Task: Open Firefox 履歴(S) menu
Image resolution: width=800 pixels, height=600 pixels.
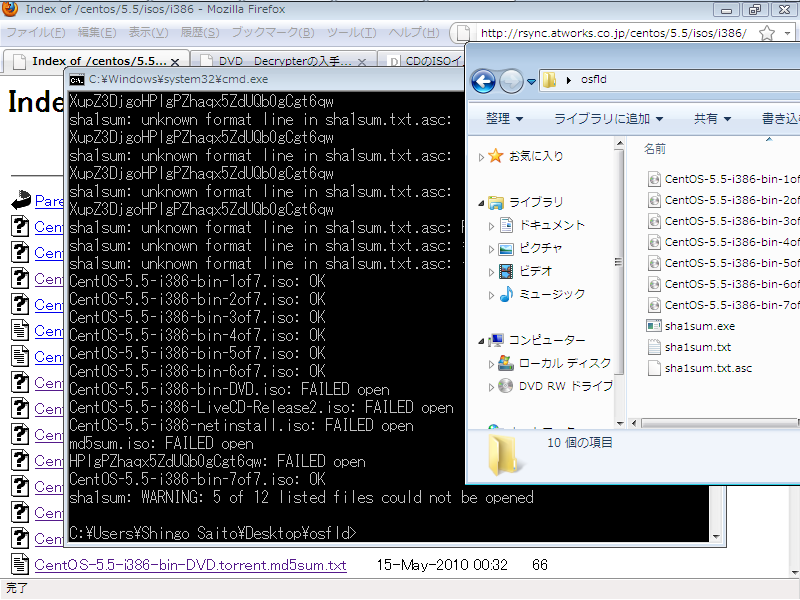Action: (x=199, y=33)
